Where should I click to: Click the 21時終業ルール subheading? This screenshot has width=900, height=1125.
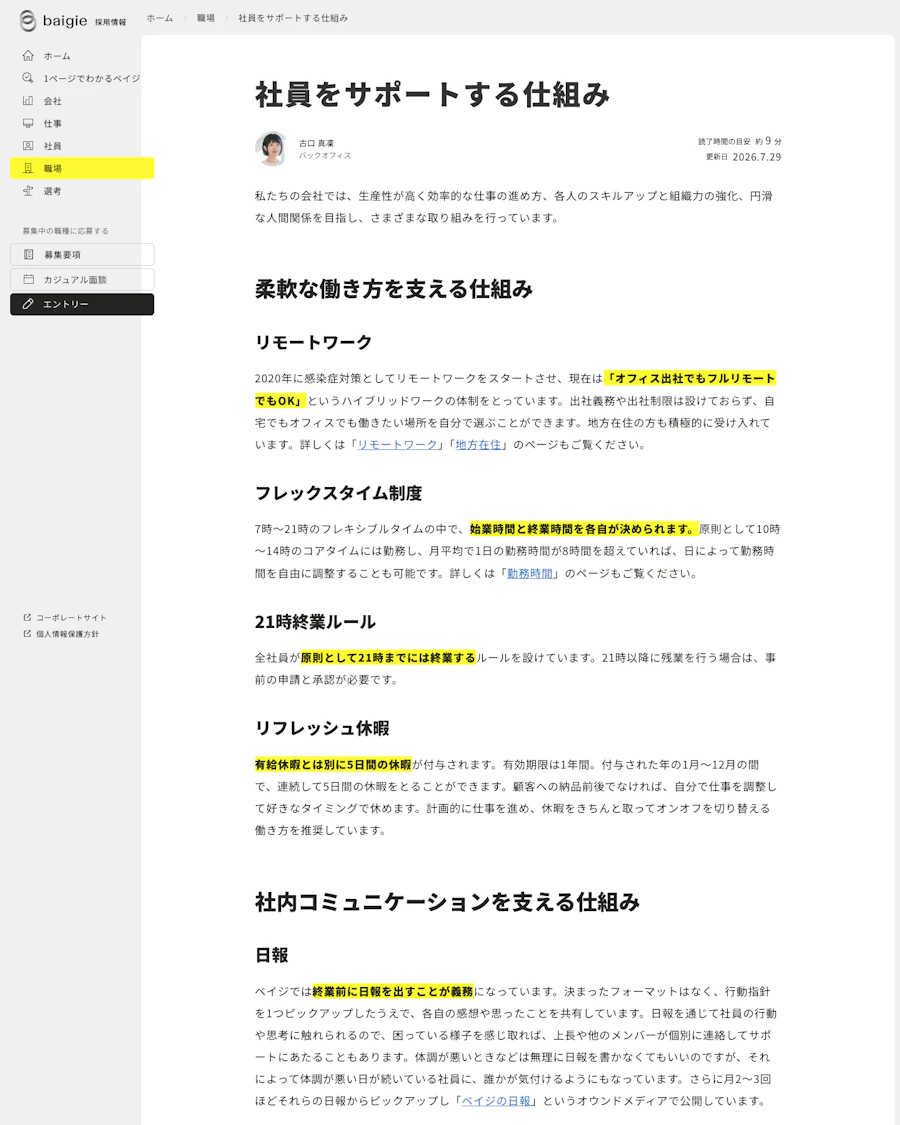pos(315,621)
